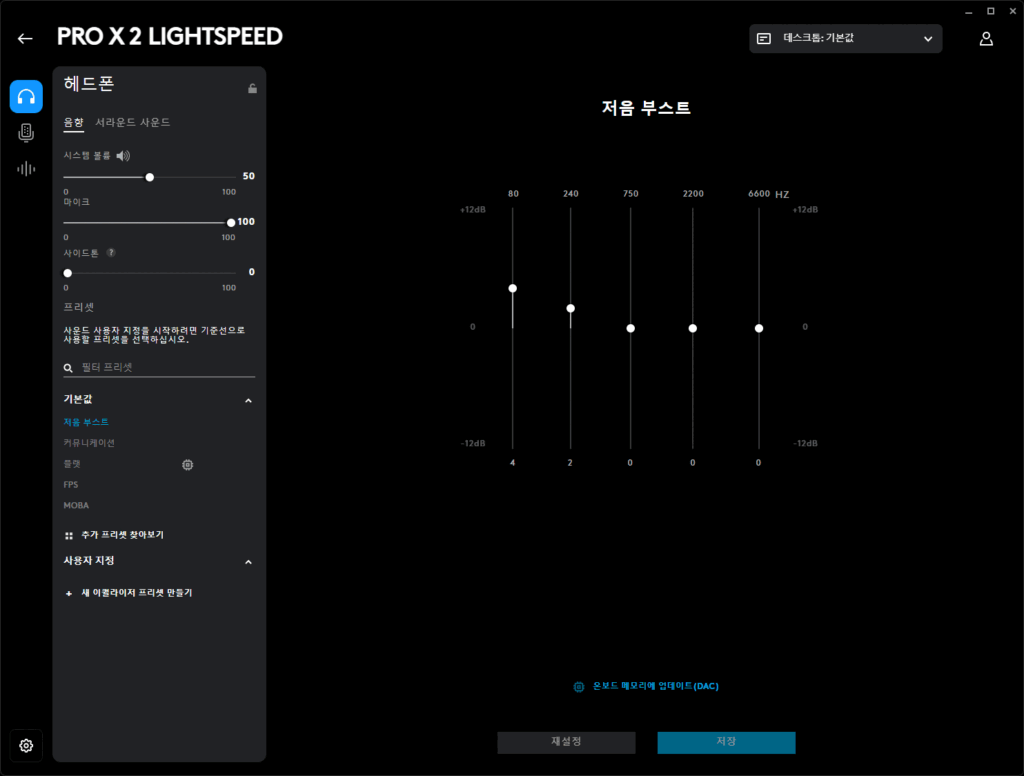Click the 저장 button

pyautogui.click(x=726, y=742)
